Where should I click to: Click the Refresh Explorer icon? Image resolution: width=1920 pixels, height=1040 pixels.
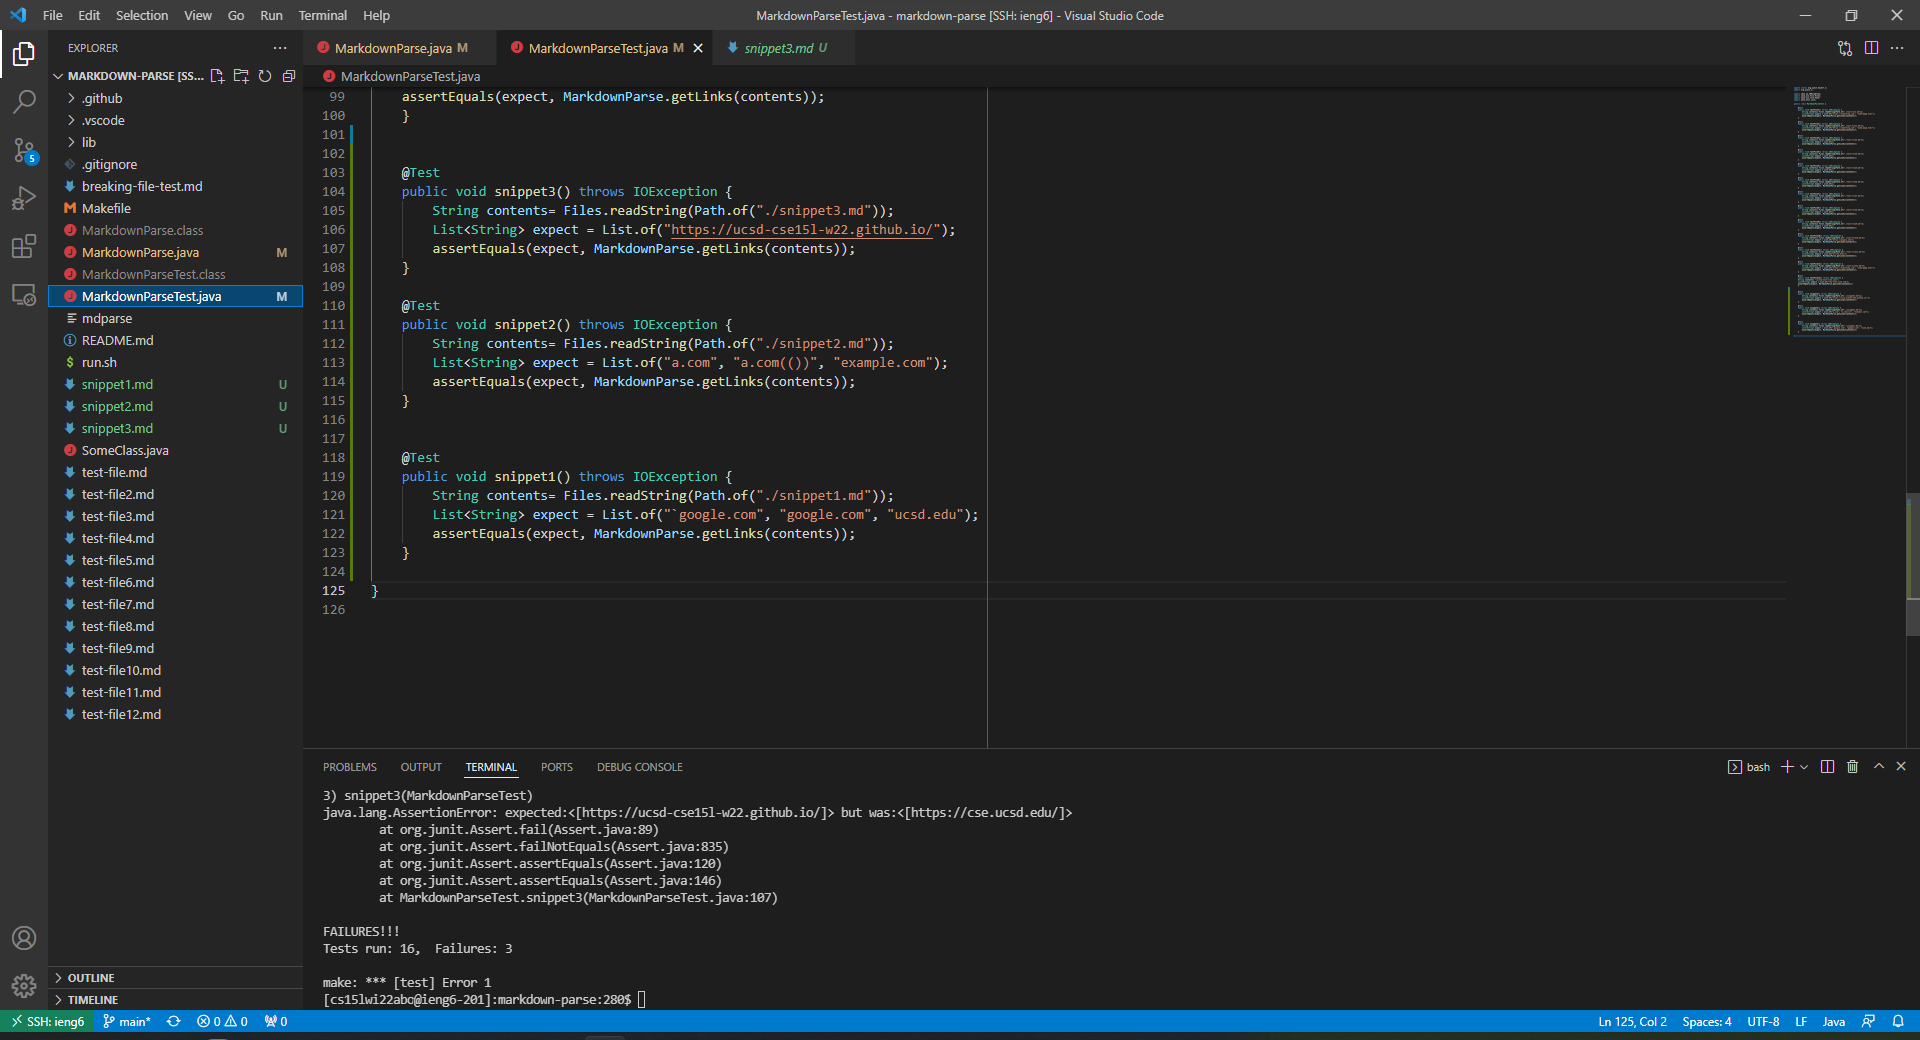point(265,76)
